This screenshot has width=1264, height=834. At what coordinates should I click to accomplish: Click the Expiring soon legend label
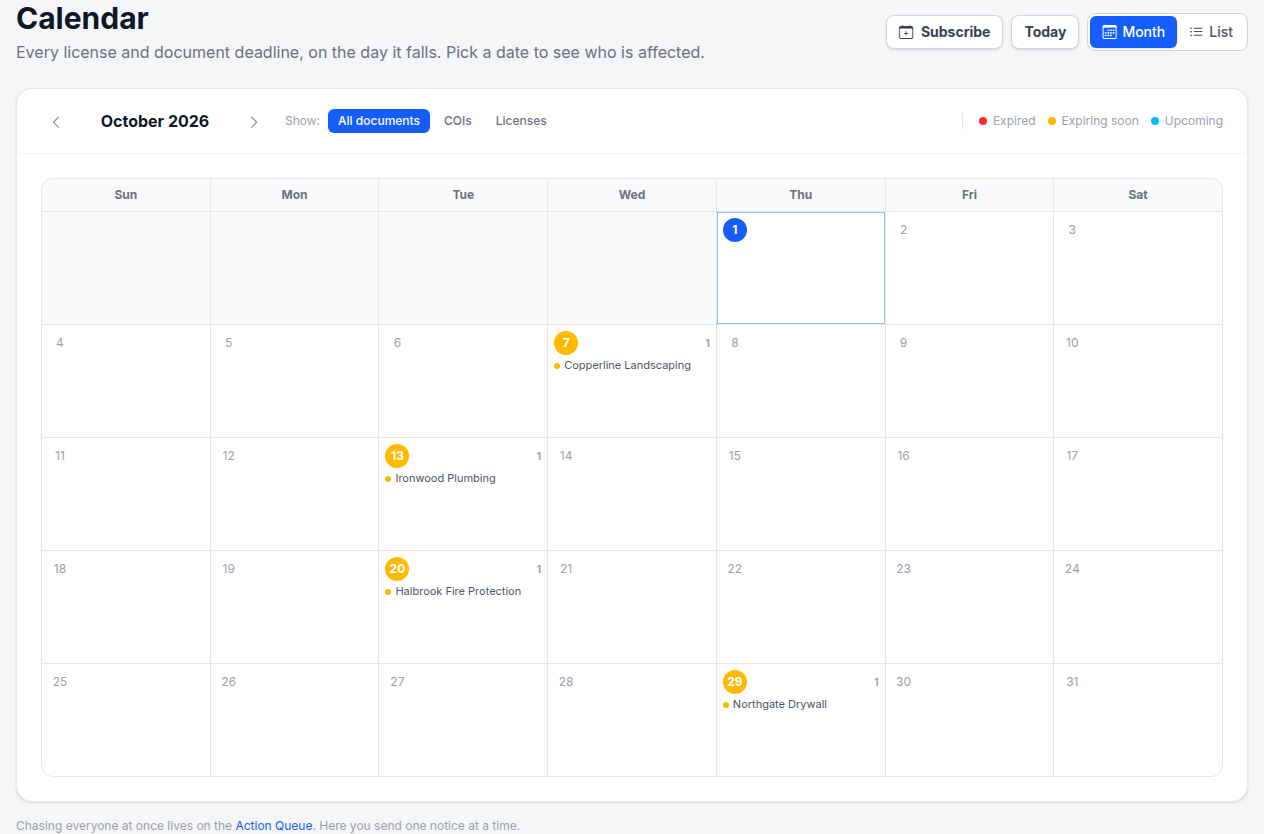[x=1100, y=121]
